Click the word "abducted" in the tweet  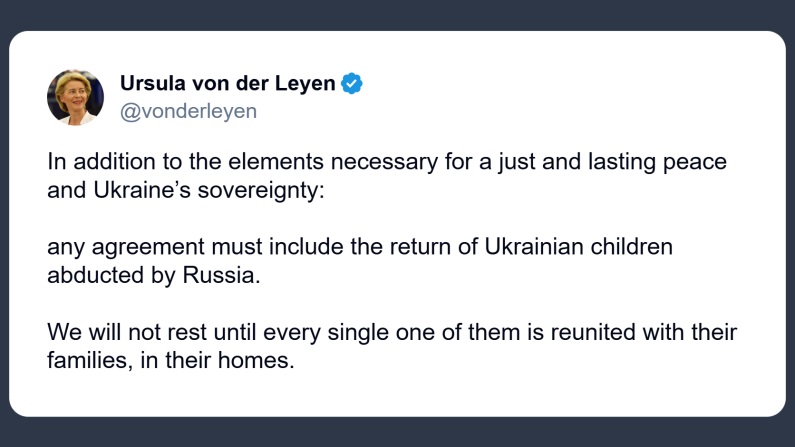89,275
